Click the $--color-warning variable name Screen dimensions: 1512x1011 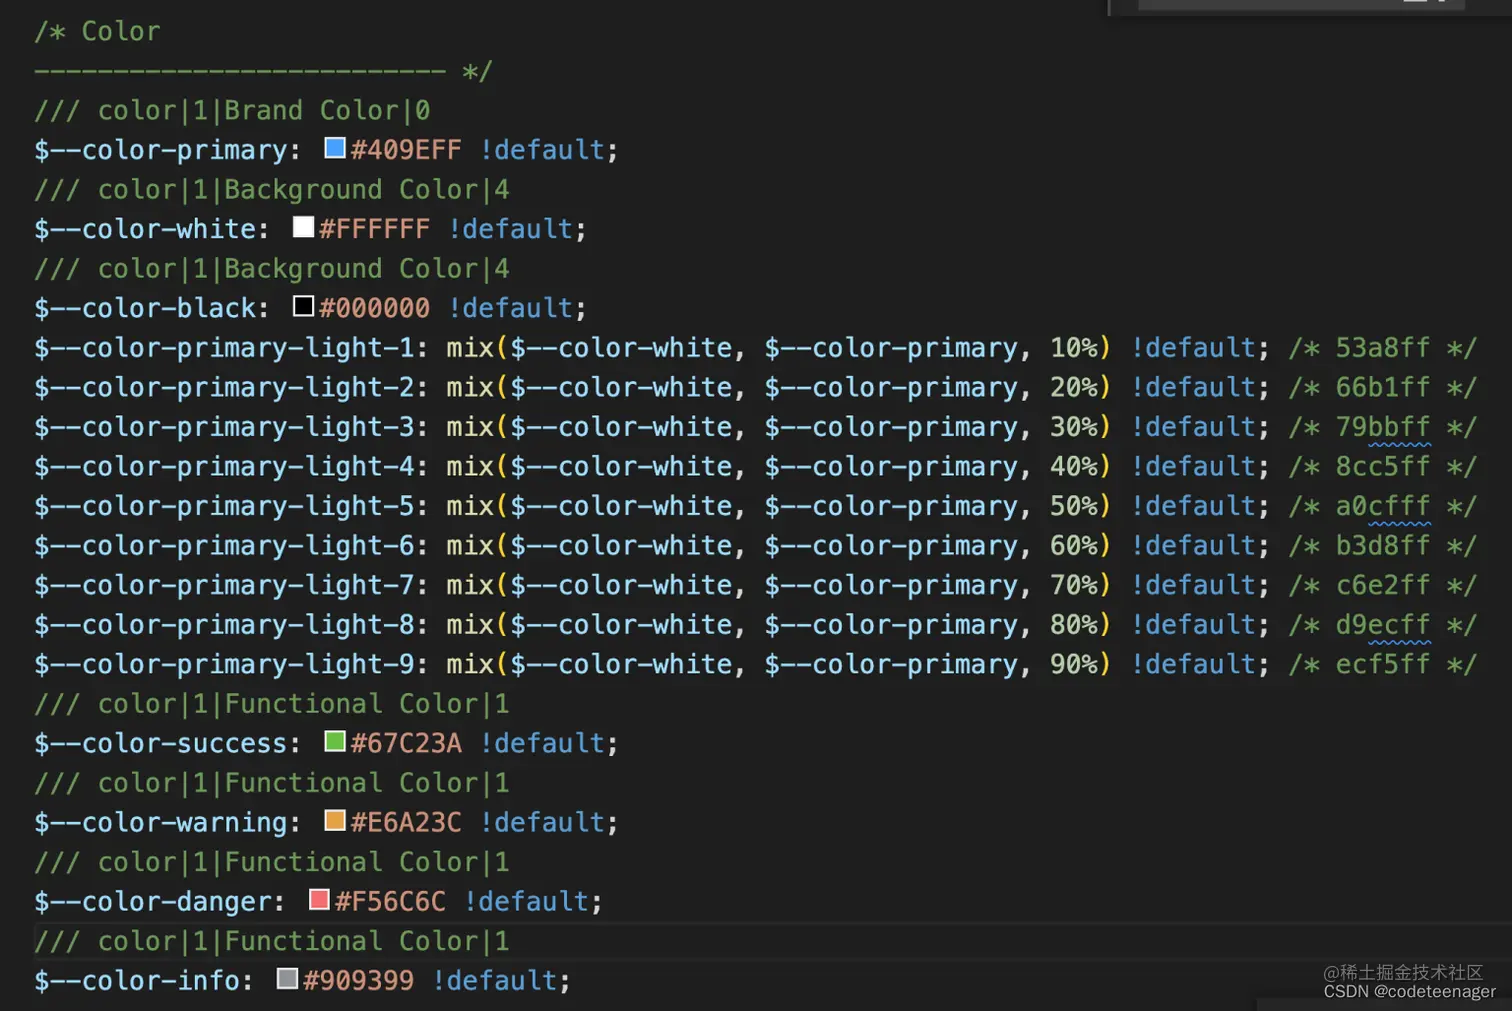click(161, 822)
